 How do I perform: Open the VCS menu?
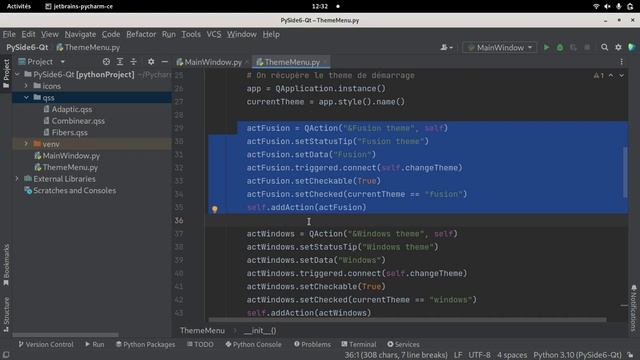214,34
